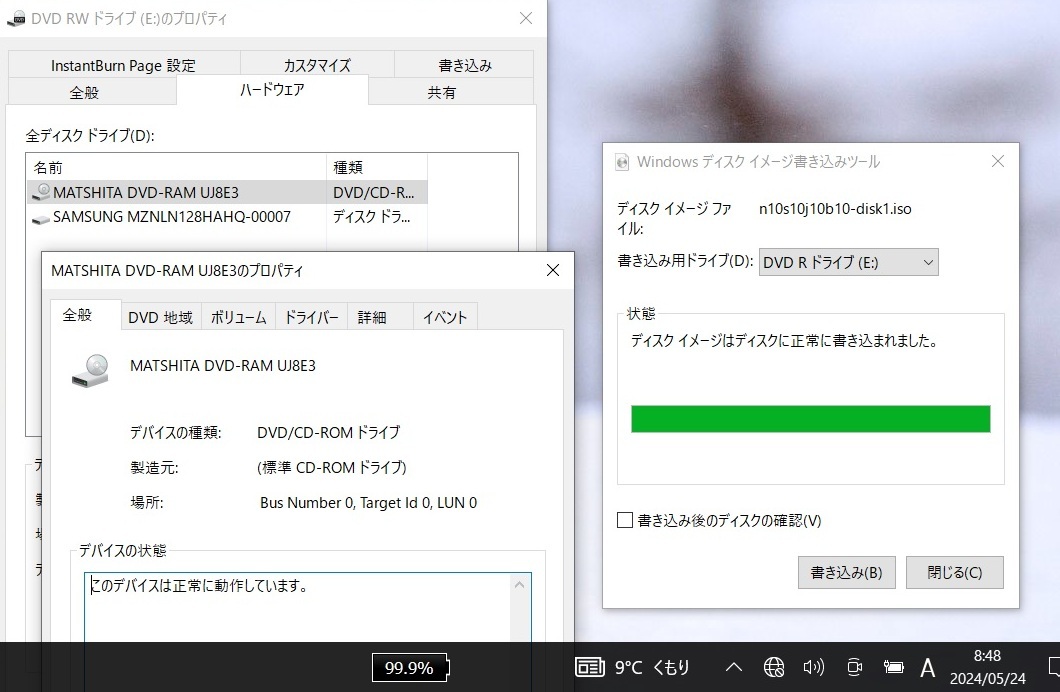Select the MATSHITA DVD-RAM UJ8E3 row
Screen dimensions: 1060x692
[x=227, y=193]
